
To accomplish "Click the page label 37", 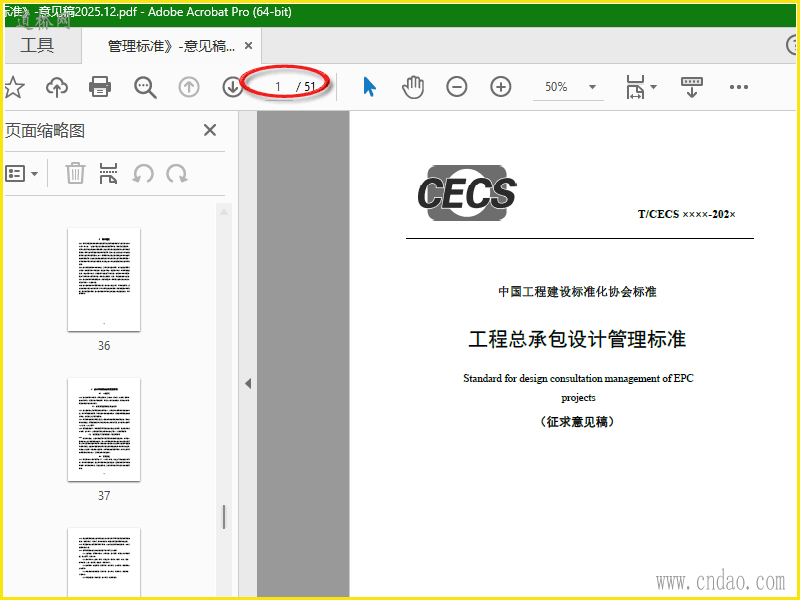I will 104,496.
